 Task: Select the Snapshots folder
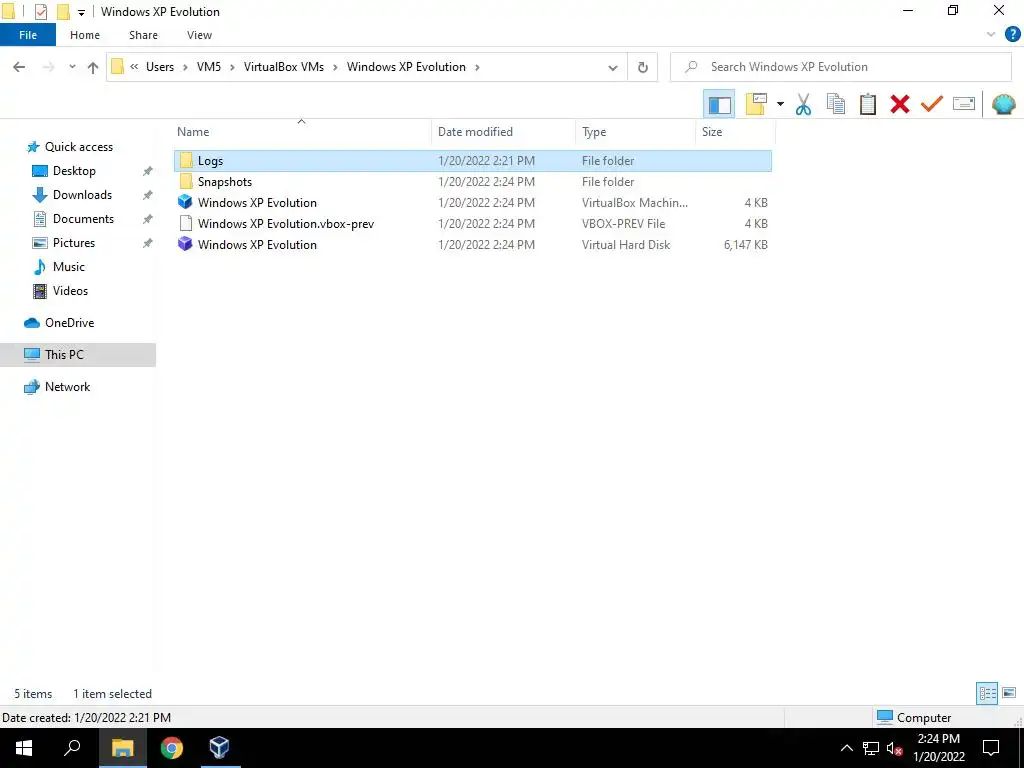tap(473, 182)
